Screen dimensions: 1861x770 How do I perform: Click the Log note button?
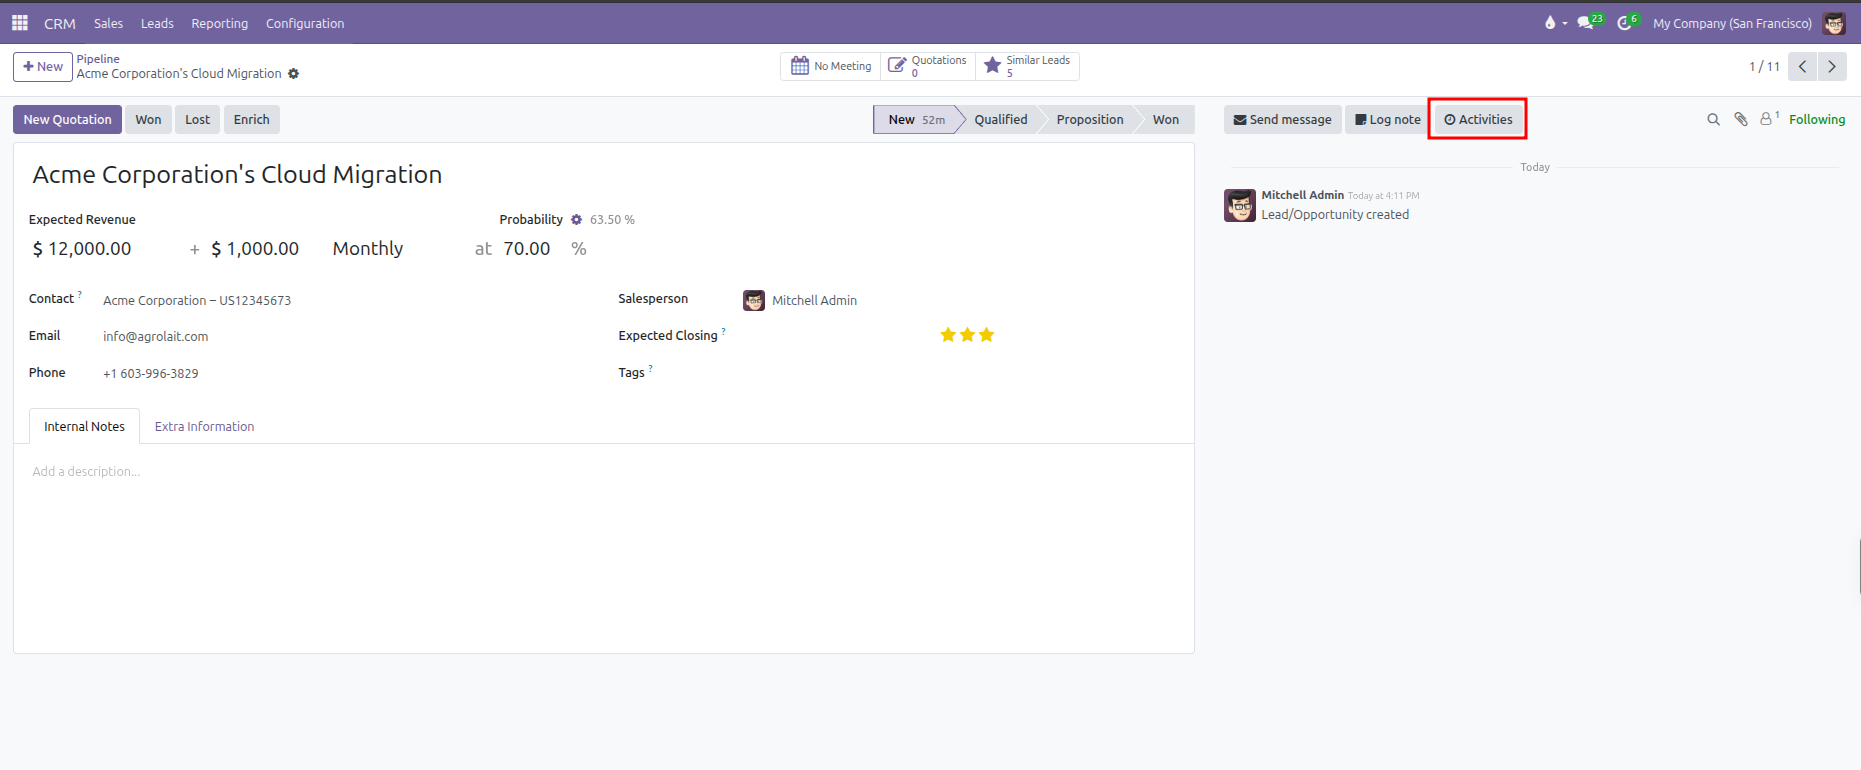[1388, 120]
